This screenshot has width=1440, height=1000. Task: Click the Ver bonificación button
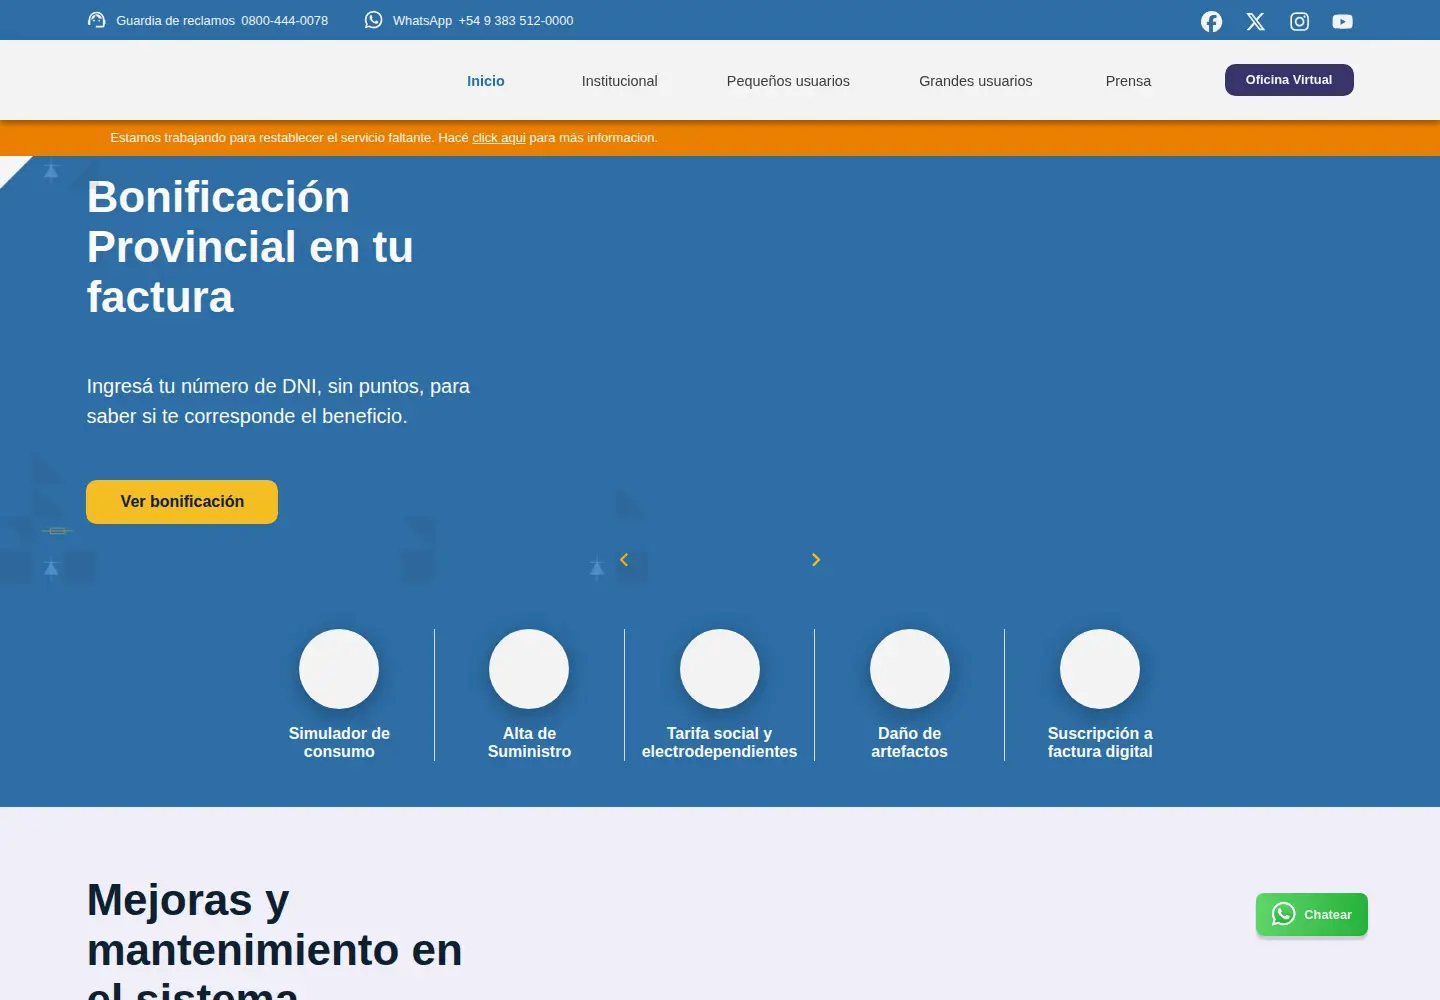[182, 502]
